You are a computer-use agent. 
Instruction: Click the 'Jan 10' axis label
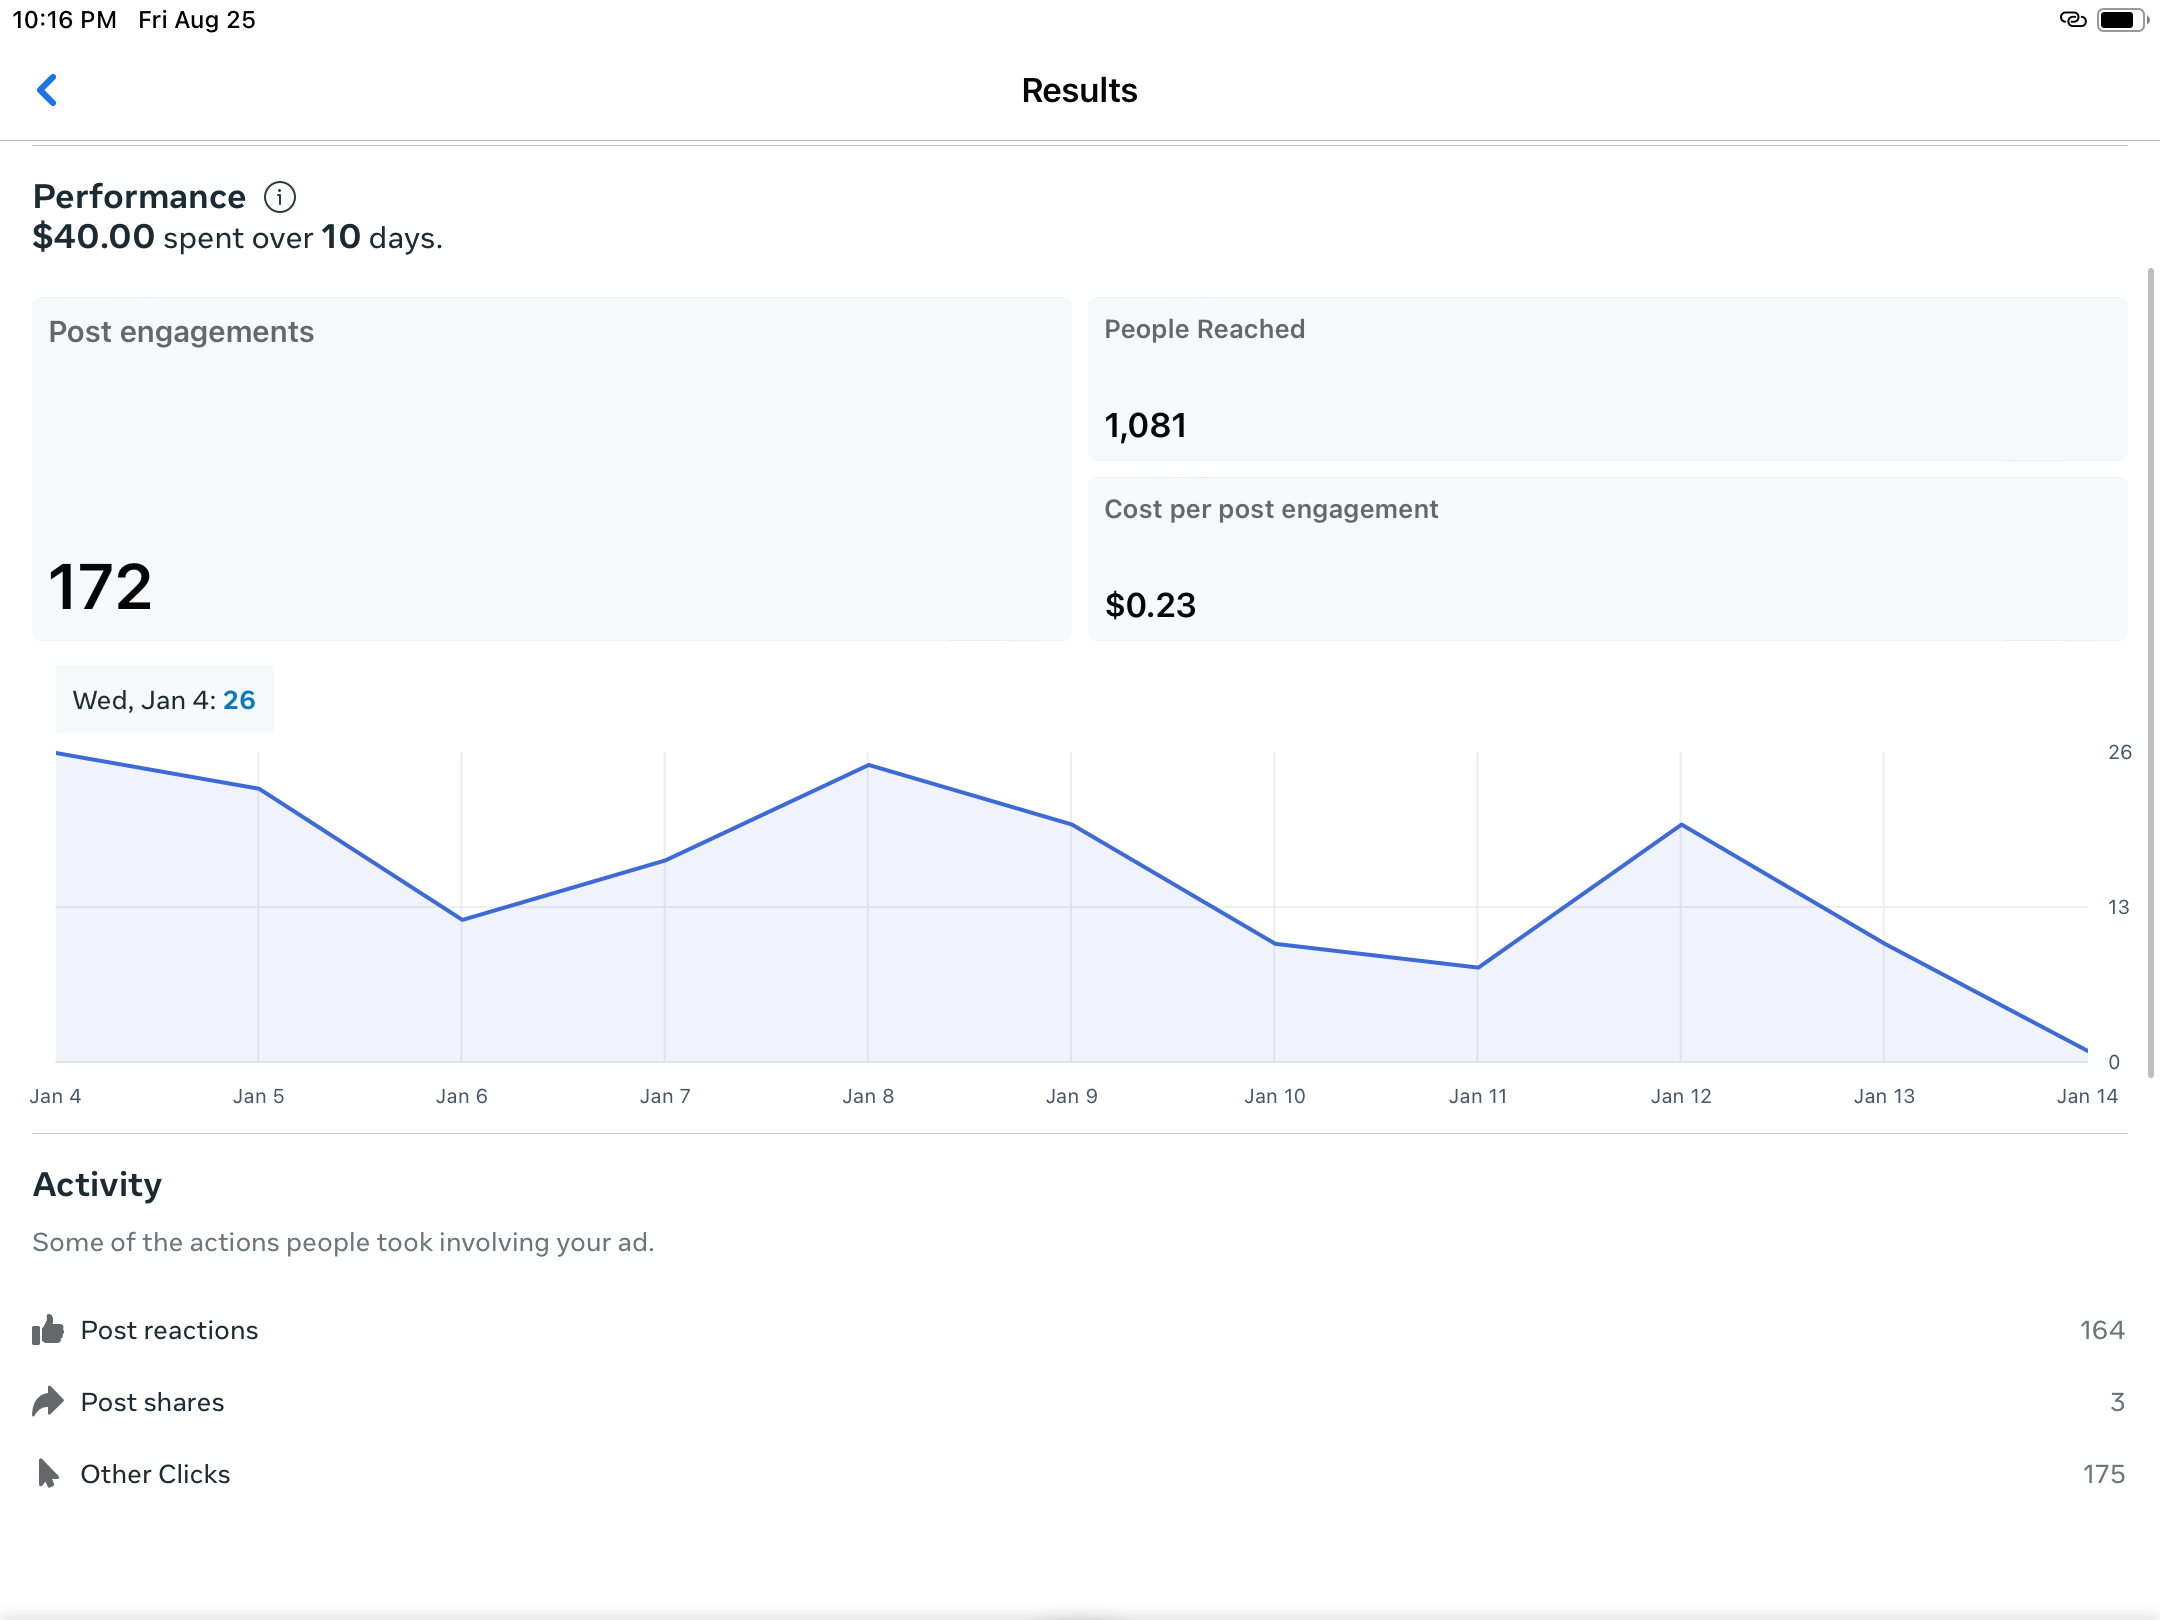pyautogui.click(x=1275, y=1096)
